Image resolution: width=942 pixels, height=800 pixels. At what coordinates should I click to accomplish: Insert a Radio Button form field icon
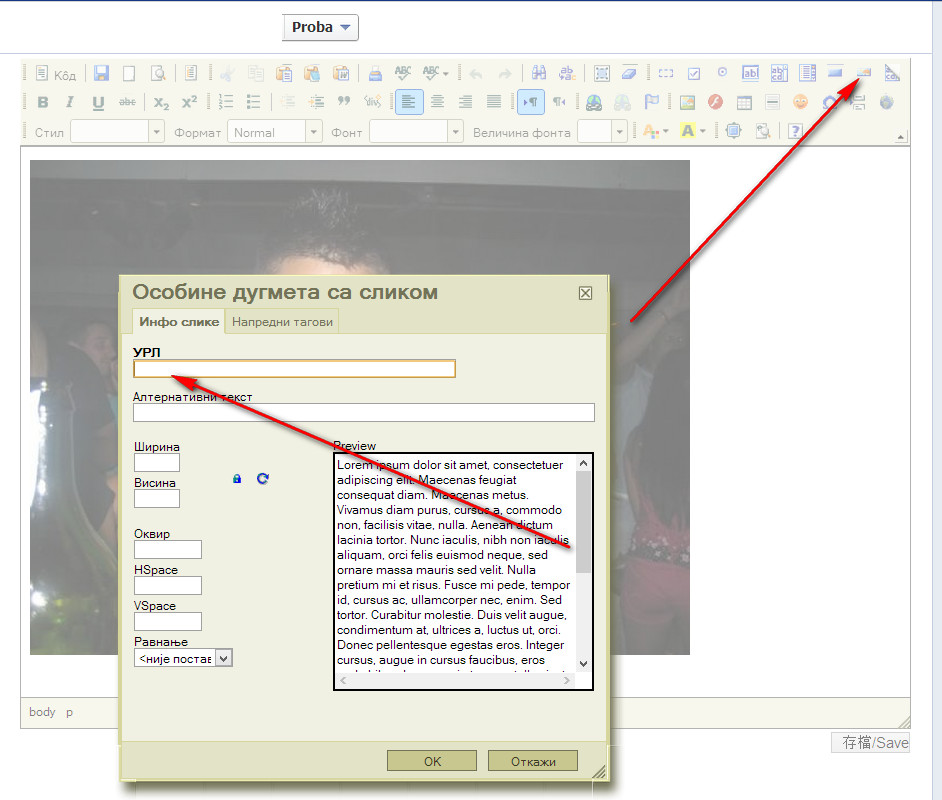point(722,72)
